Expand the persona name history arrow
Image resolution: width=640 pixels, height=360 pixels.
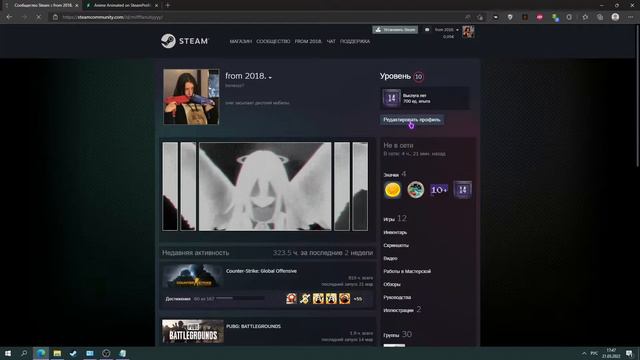coord(270,77)
